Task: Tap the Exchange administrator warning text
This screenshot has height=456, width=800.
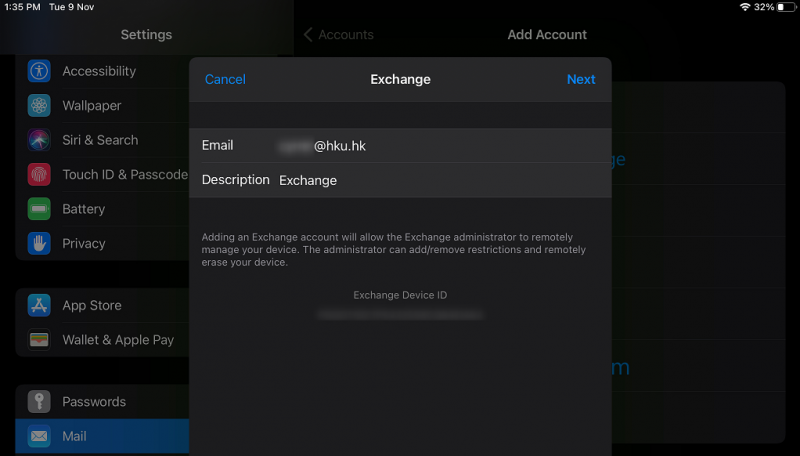Action: coord(393,249)
